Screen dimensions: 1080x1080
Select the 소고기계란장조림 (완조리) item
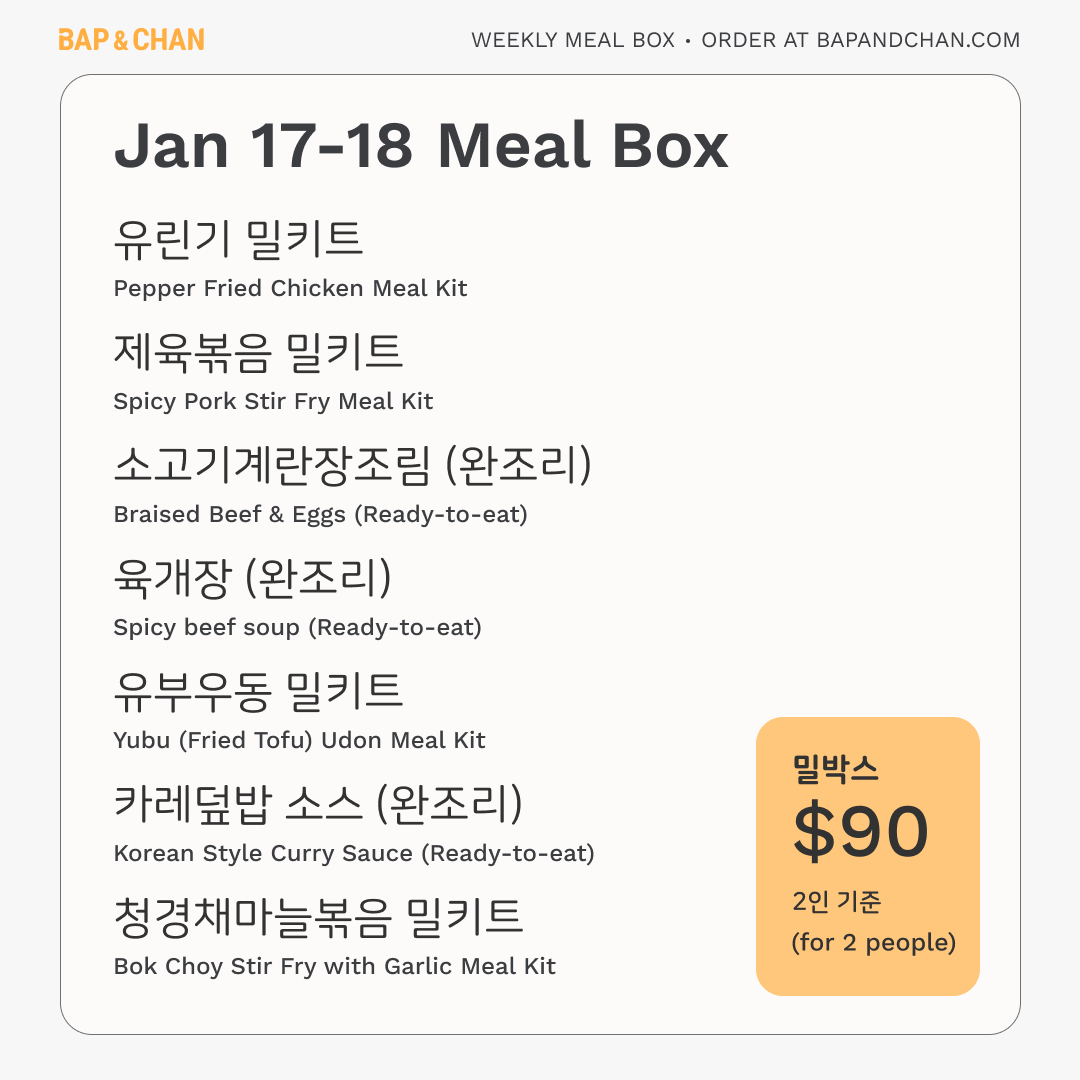353,465
